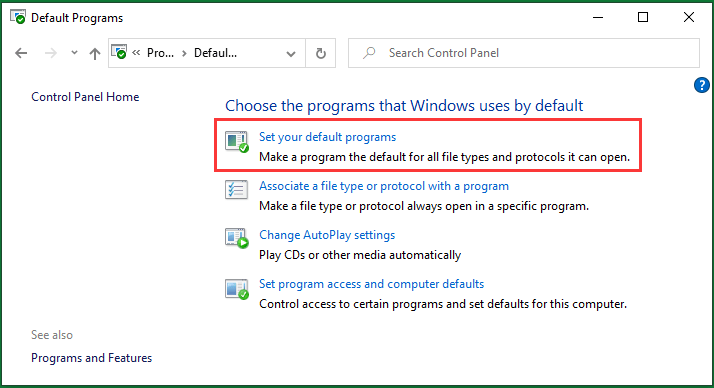Click the Search Control Panel field
The image size is (714, 388).
(524, 53)
